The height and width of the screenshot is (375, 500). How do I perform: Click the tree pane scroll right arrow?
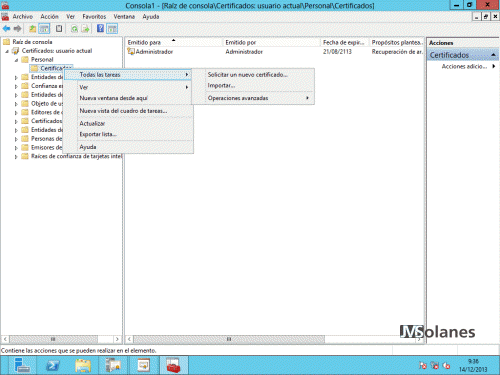coord(117,339)
